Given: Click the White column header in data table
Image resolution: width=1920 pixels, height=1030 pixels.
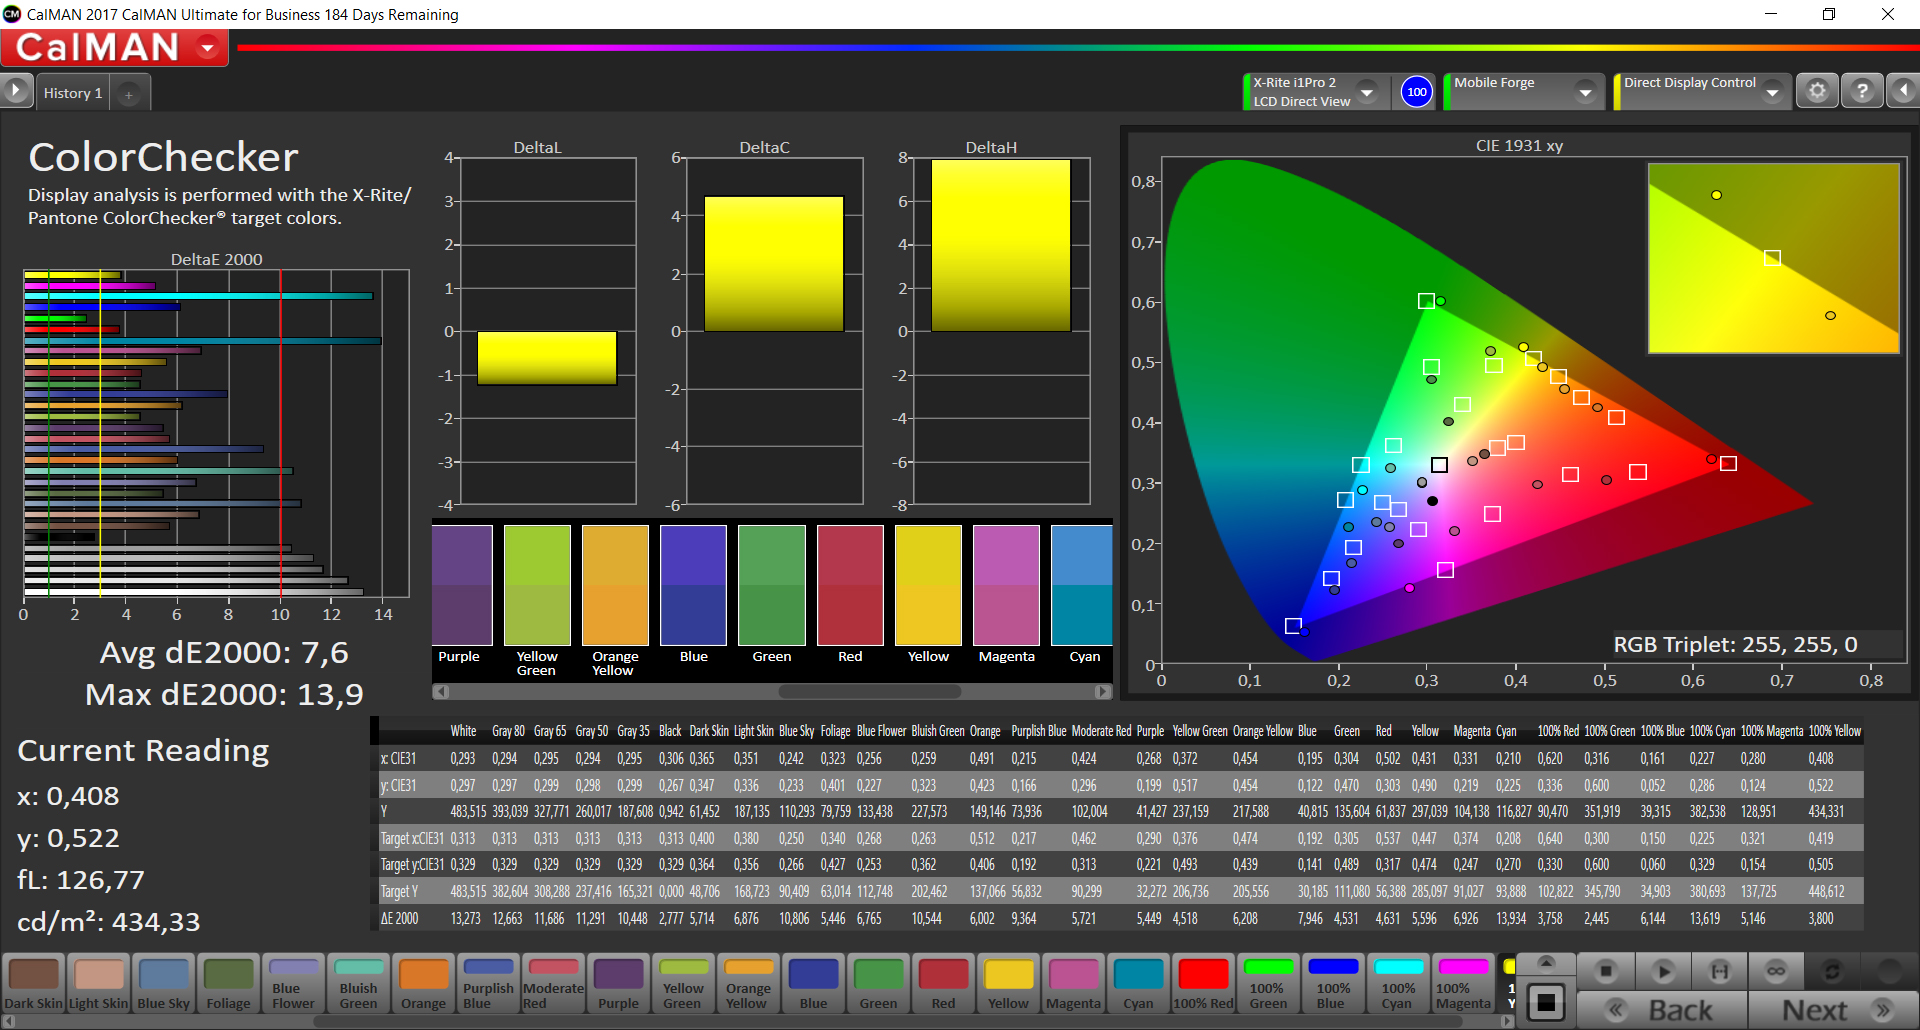Looking at the screenshot, I should click(463, 731).
